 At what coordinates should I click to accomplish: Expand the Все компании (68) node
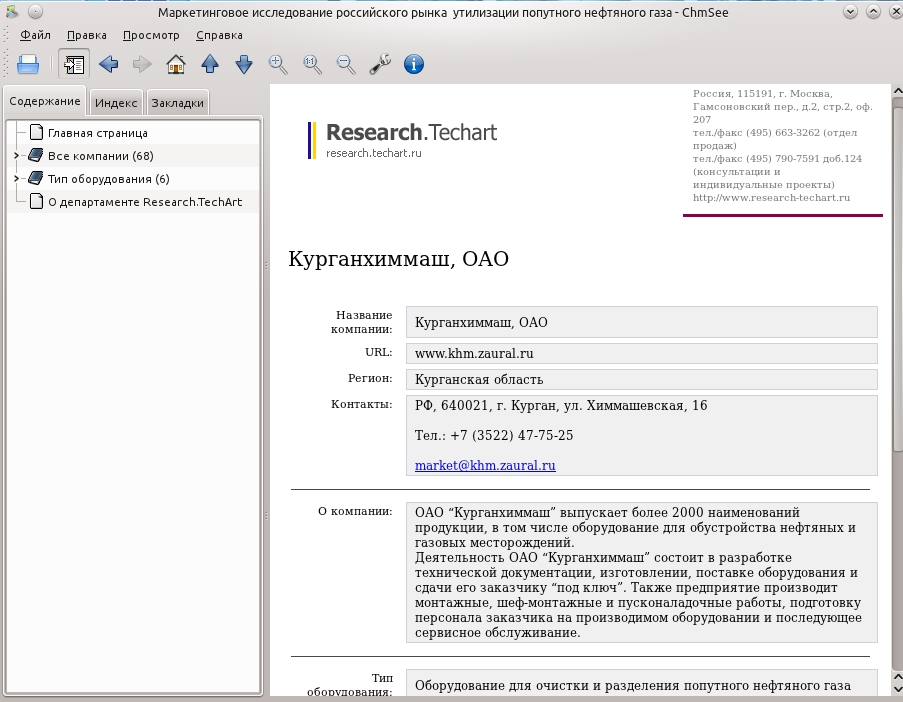click(x=16, y=155)
